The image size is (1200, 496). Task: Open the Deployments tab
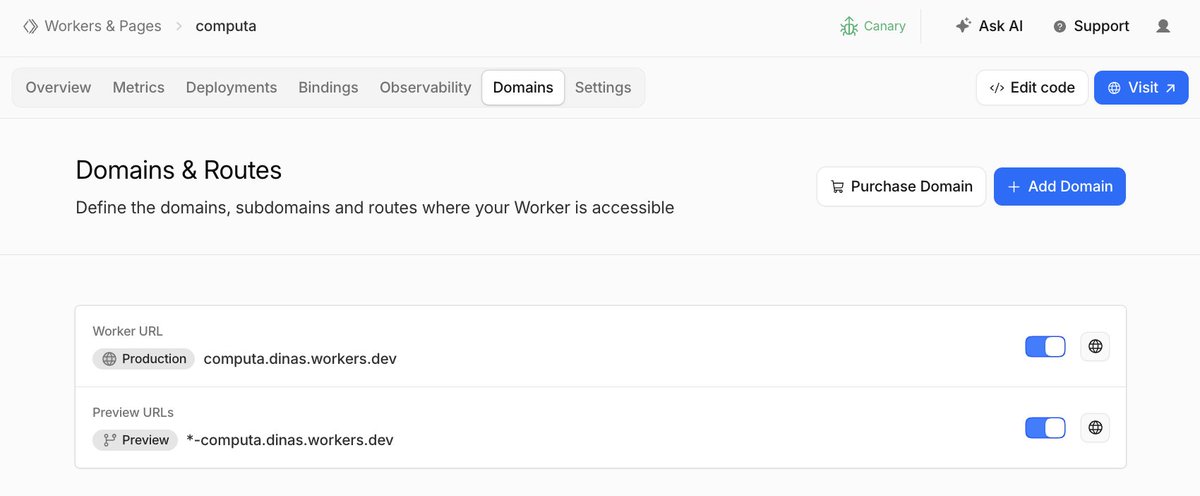231,87
